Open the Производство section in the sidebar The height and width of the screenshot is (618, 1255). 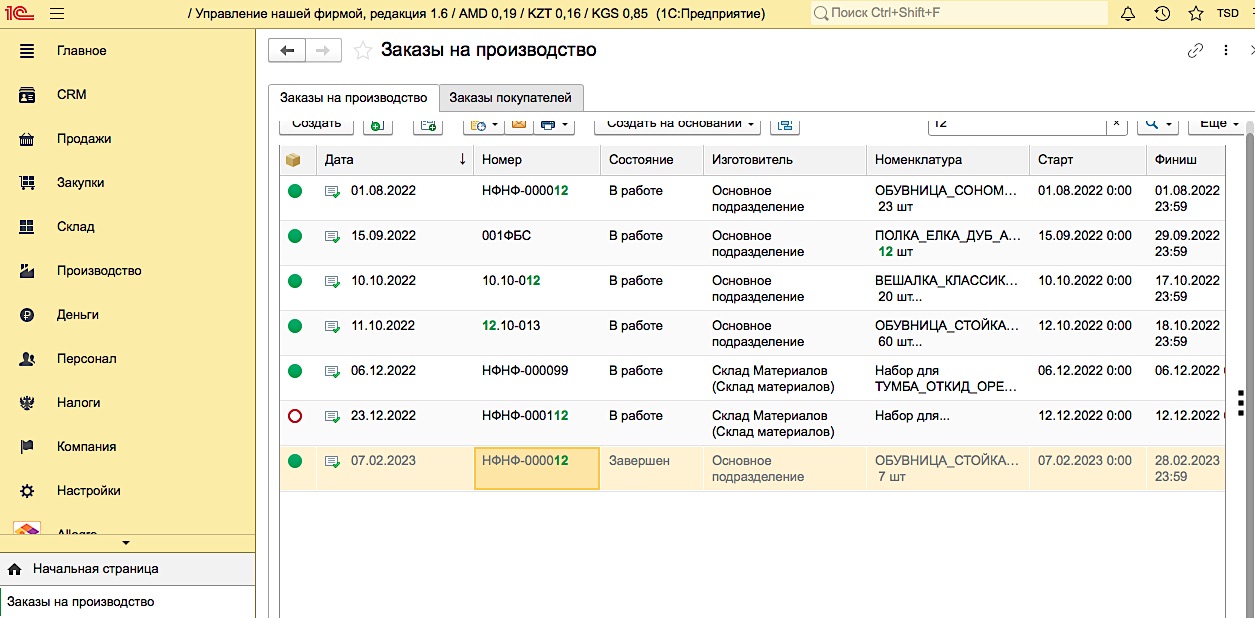pos(99,271)
